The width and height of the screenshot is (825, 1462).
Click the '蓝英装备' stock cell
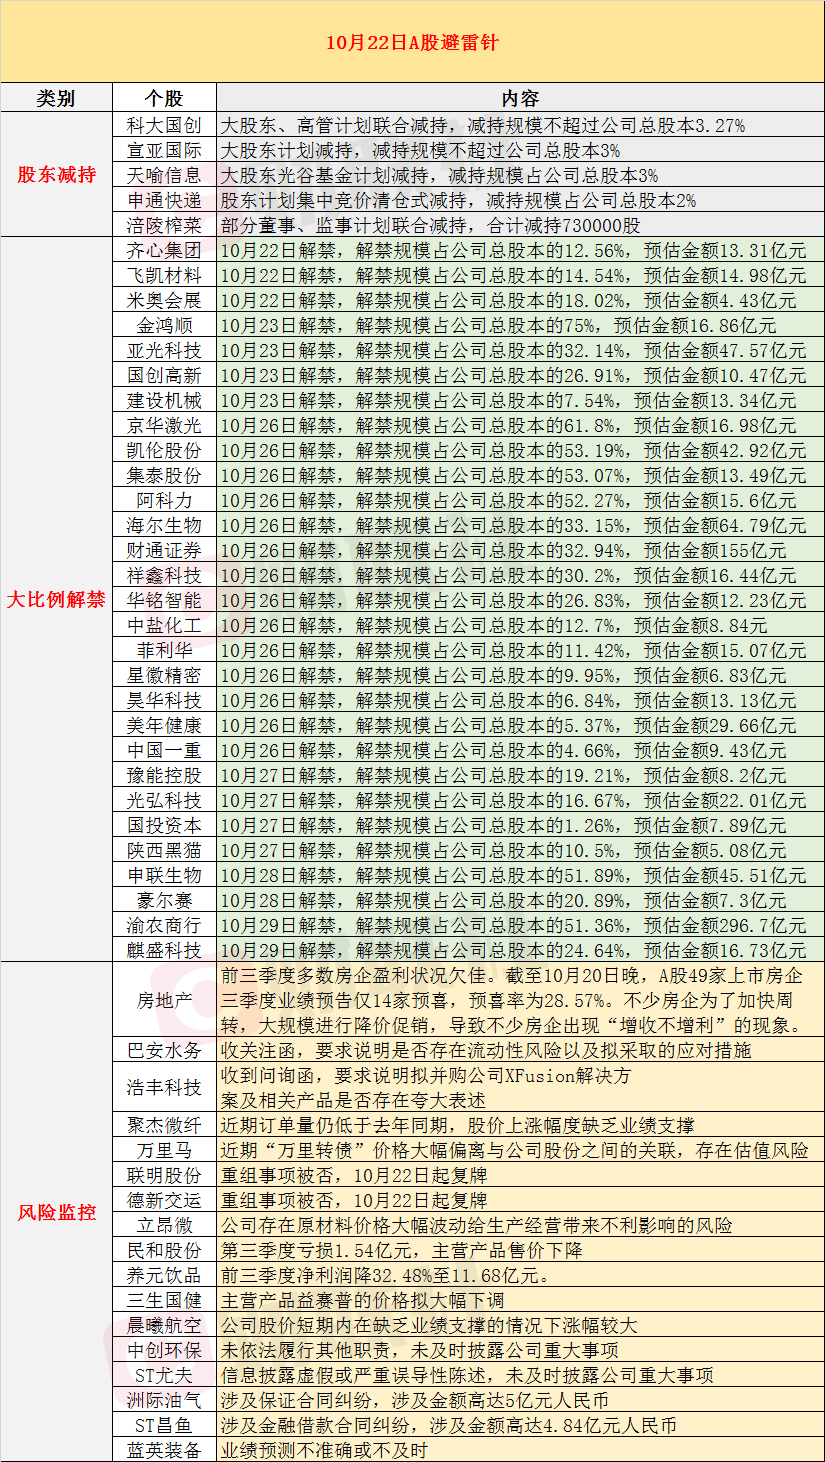(x=164, y=1450)
